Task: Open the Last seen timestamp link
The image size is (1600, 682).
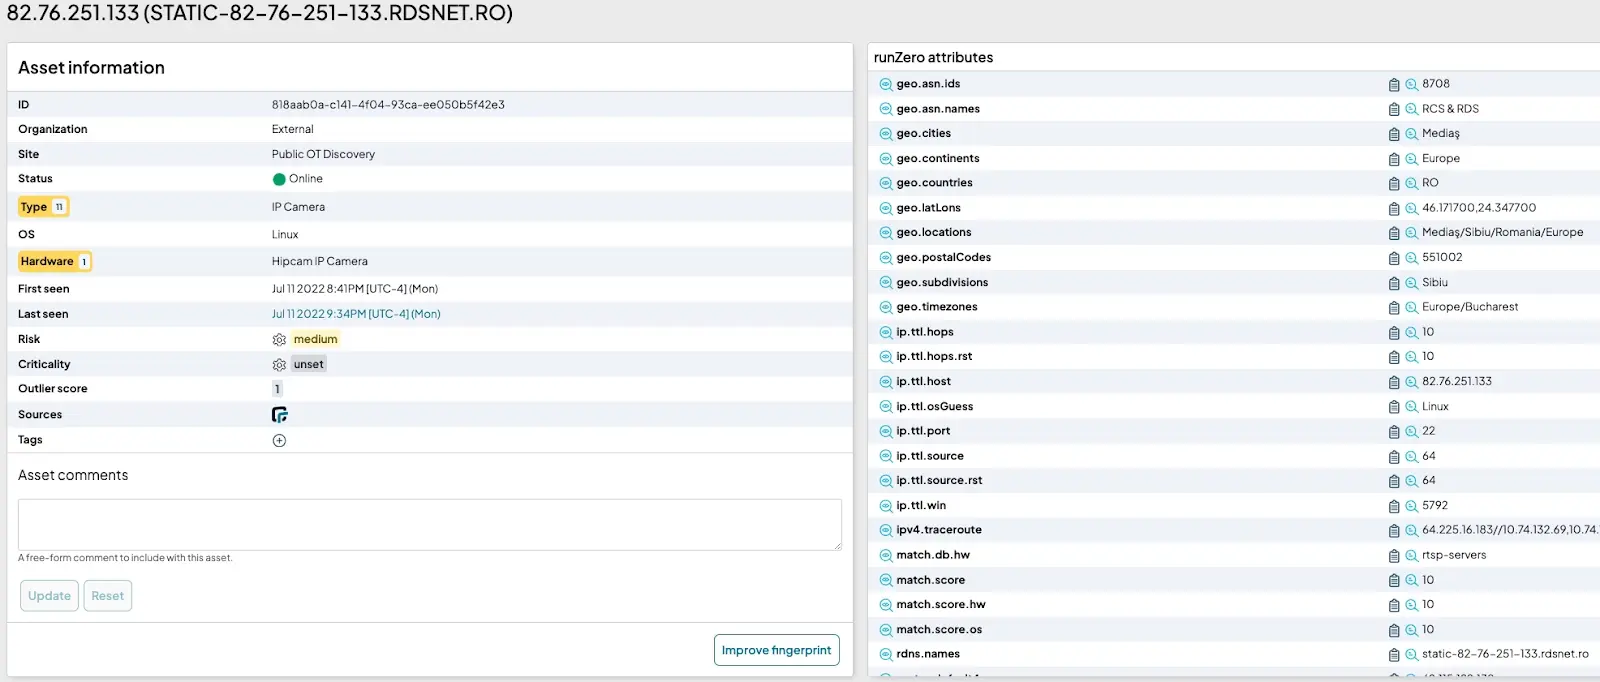Action: 356,314
